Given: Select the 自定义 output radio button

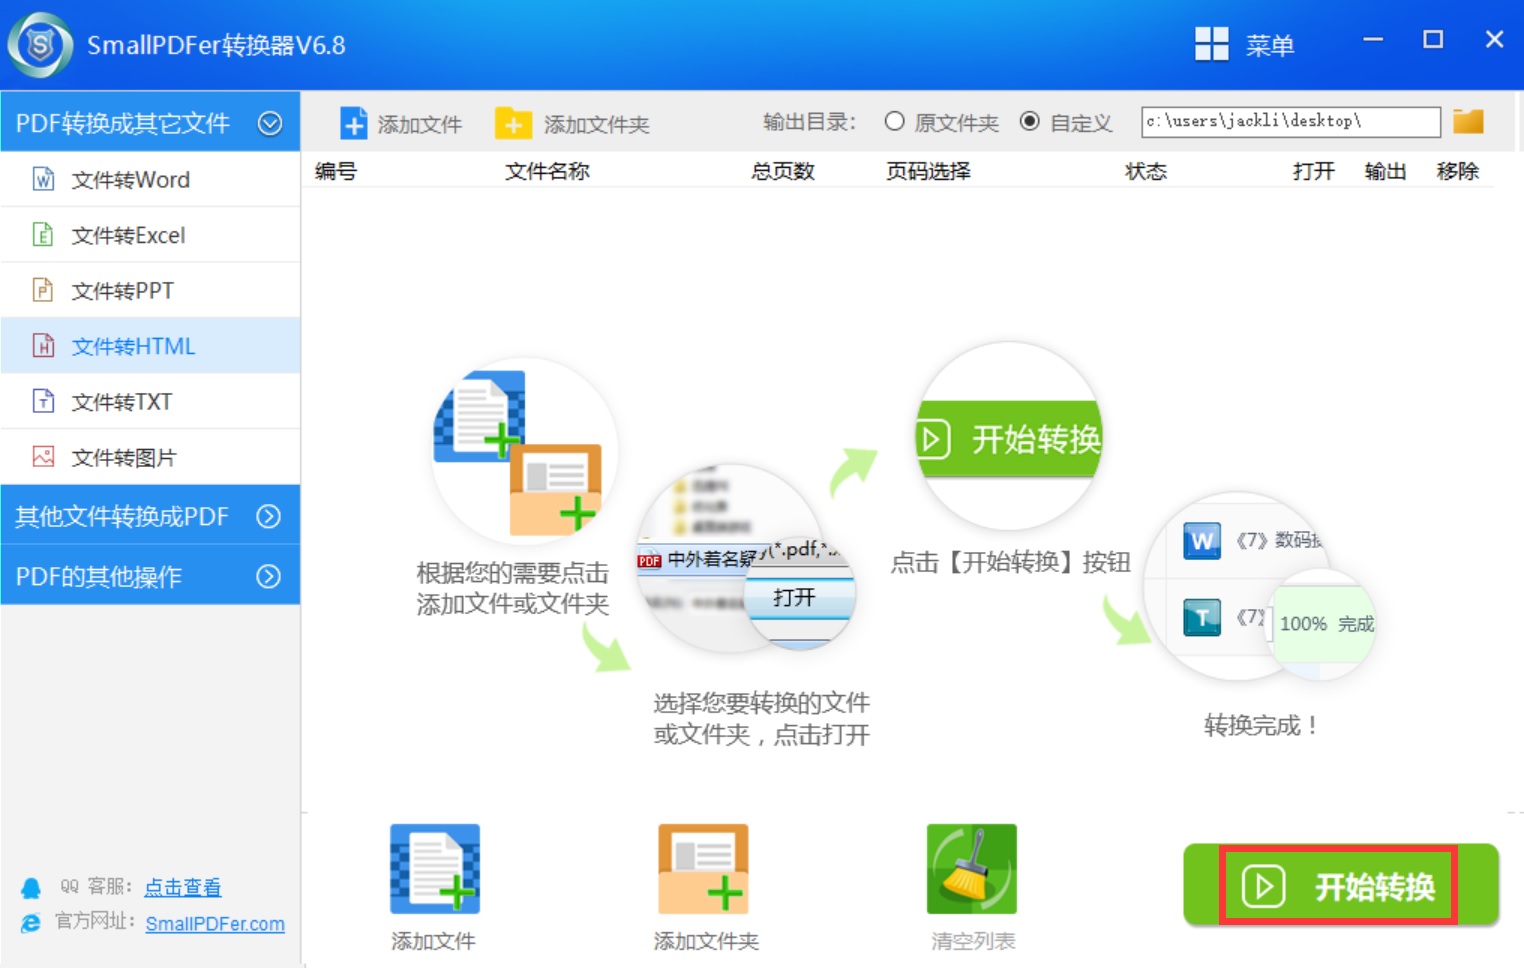Looking at the screenshot, I should pos(1029,121).
